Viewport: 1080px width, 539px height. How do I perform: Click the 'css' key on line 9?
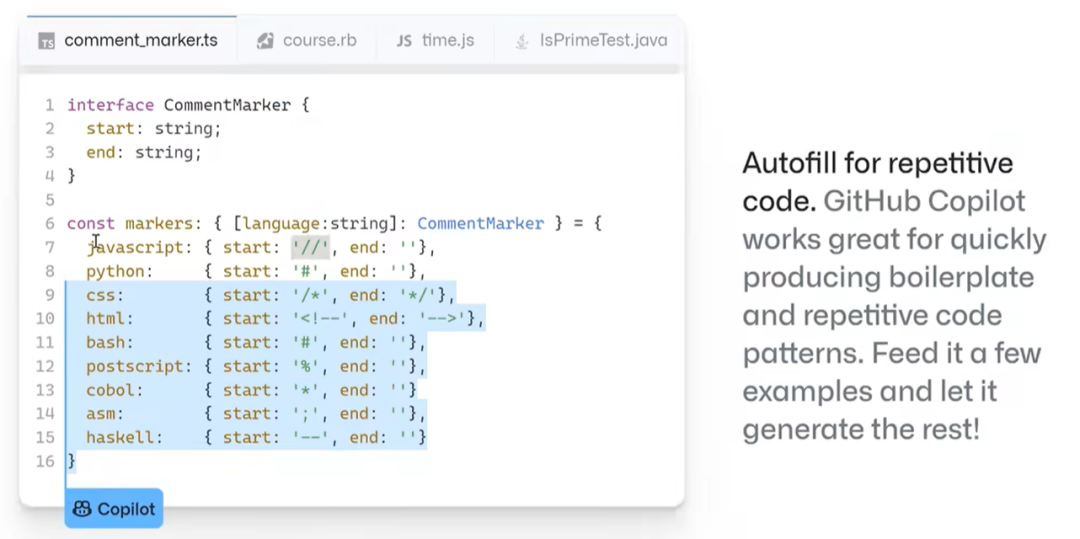pos(101,295)
